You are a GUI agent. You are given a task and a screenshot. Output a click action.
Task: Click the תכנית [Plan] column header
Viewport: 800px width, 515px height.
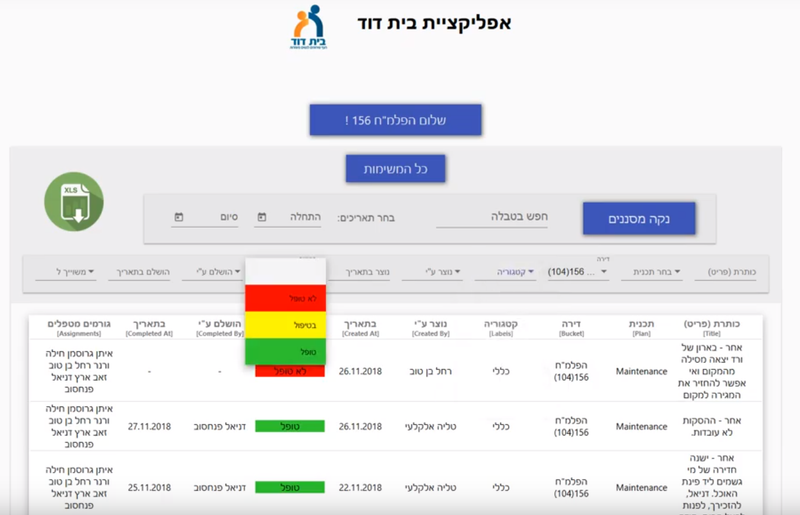pyautogui.click(x=641, y=328)
